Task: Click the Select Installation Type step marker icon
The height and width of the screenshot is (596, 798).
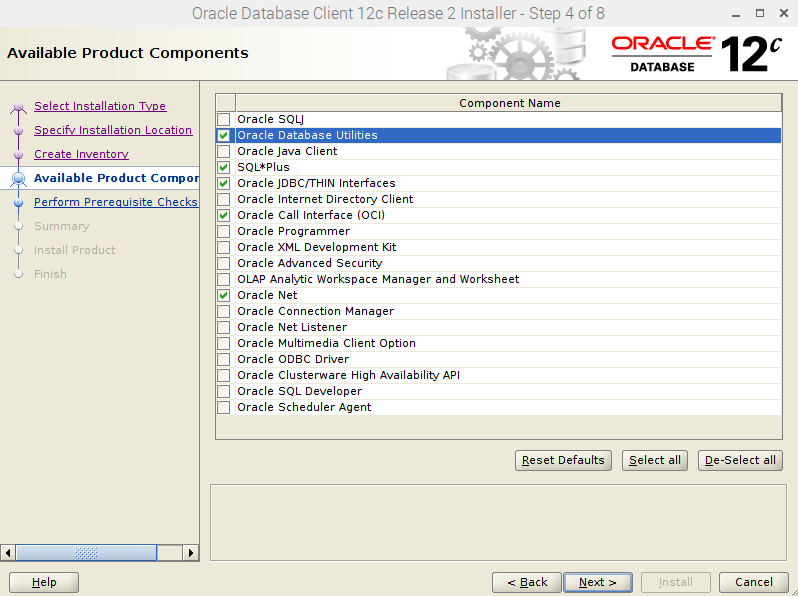Action: 19,107
